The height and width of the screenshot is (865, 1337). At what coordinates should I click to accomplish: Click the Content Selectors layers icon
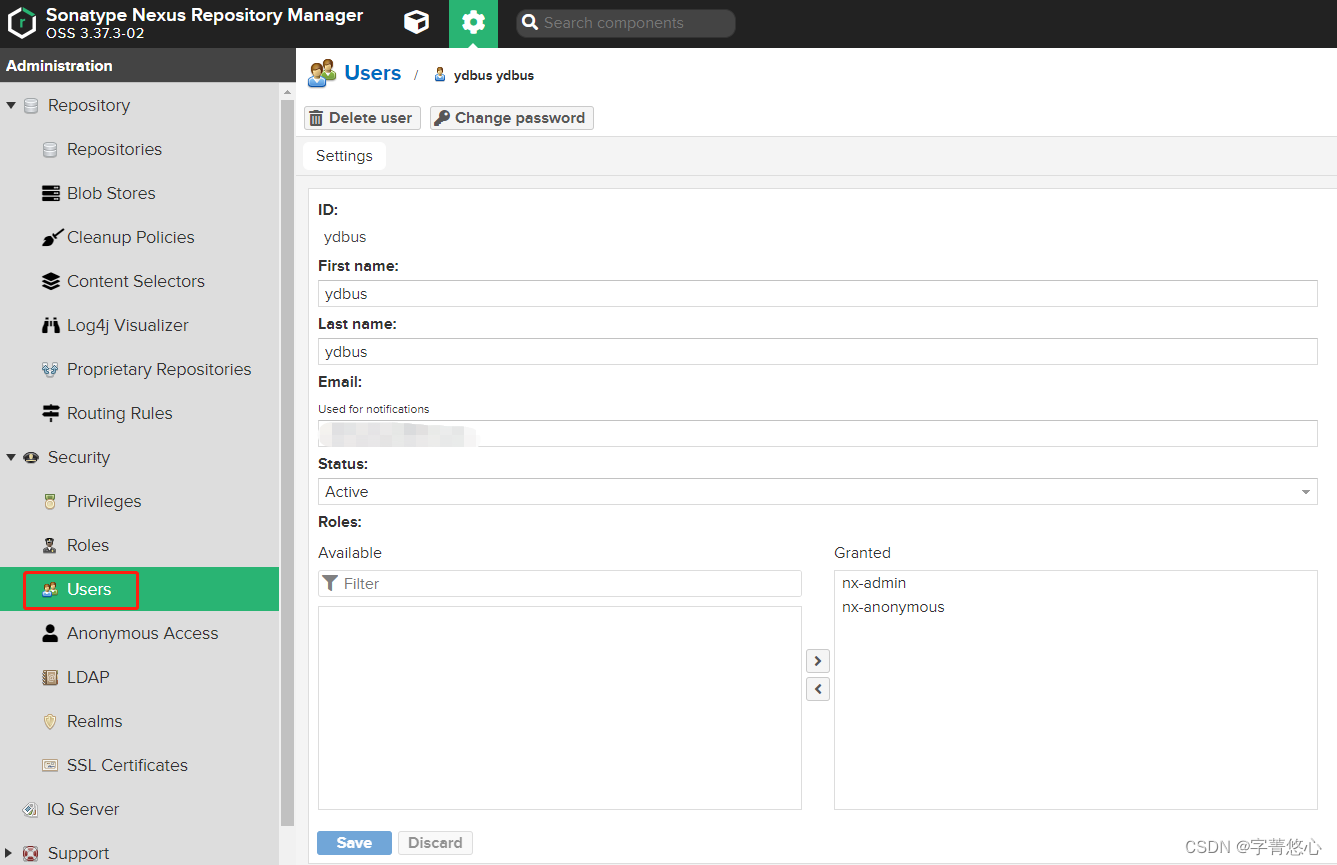pos(51,282)
